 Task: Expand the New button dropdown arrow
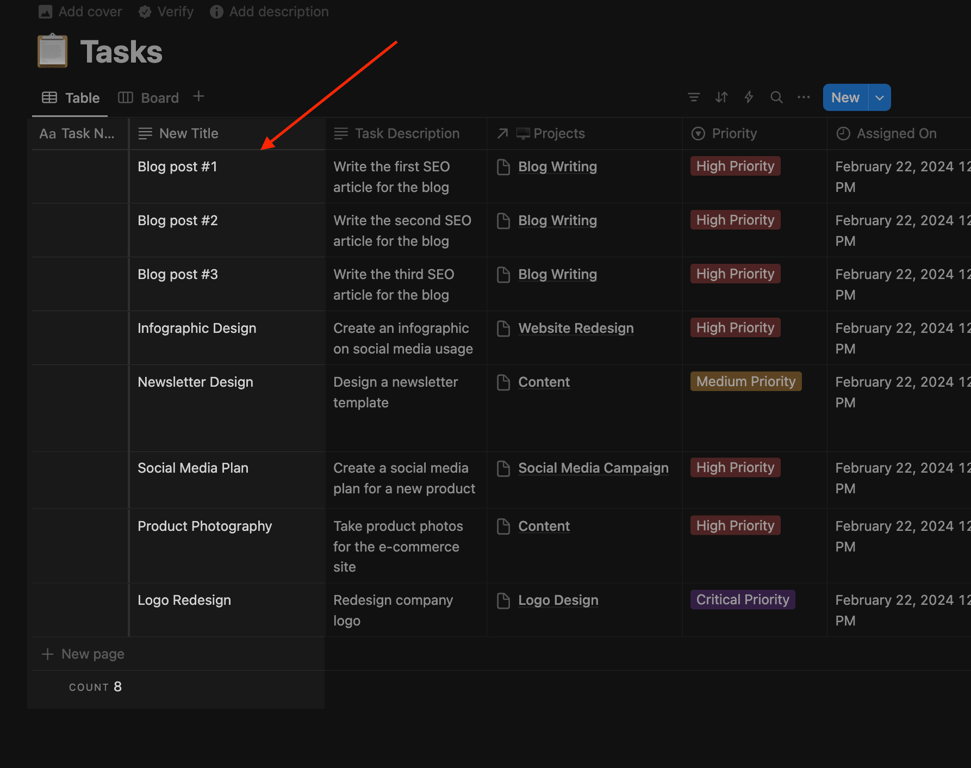879,97
